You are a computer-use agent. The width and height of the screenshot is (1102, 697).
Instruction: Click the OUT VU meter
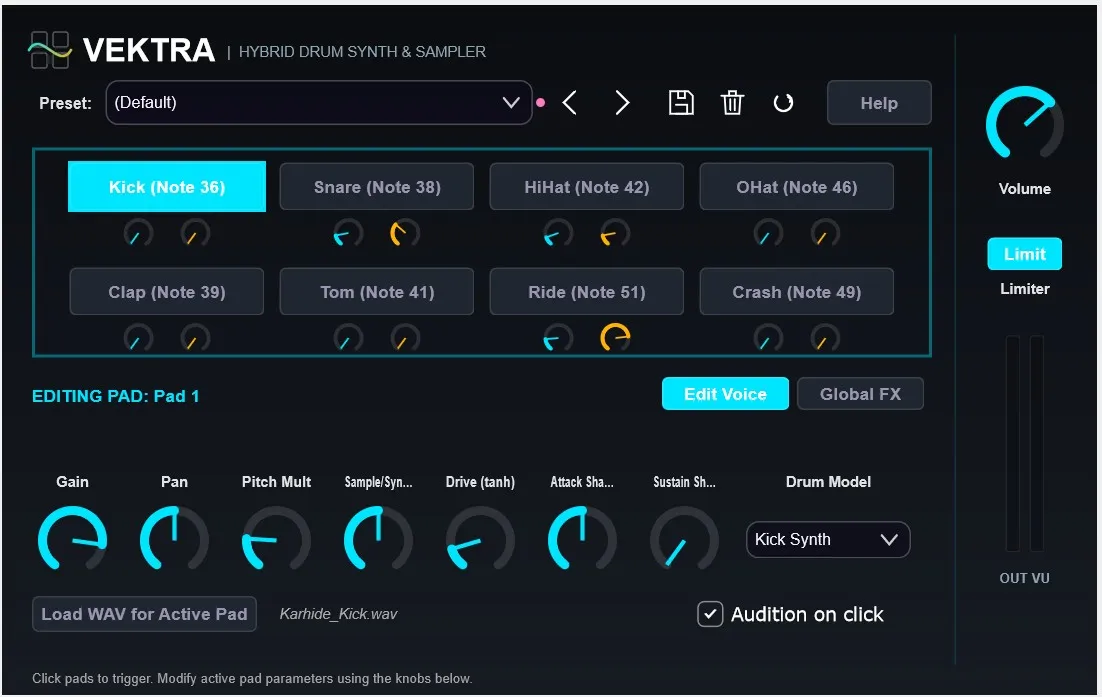(1025, 443)
